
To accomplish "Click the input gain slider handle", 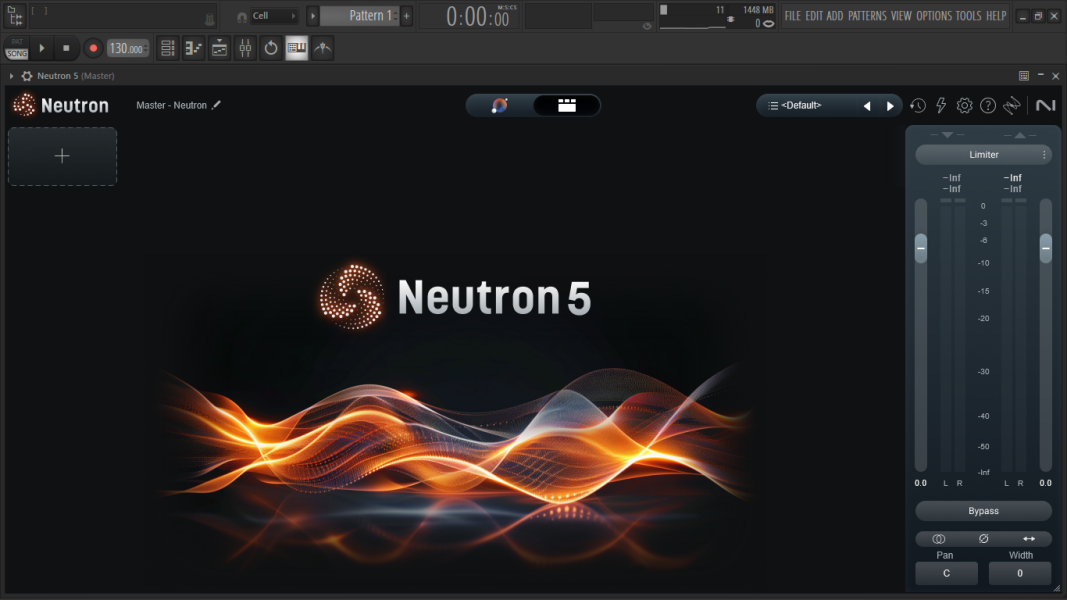I will (x=921, y=247).
